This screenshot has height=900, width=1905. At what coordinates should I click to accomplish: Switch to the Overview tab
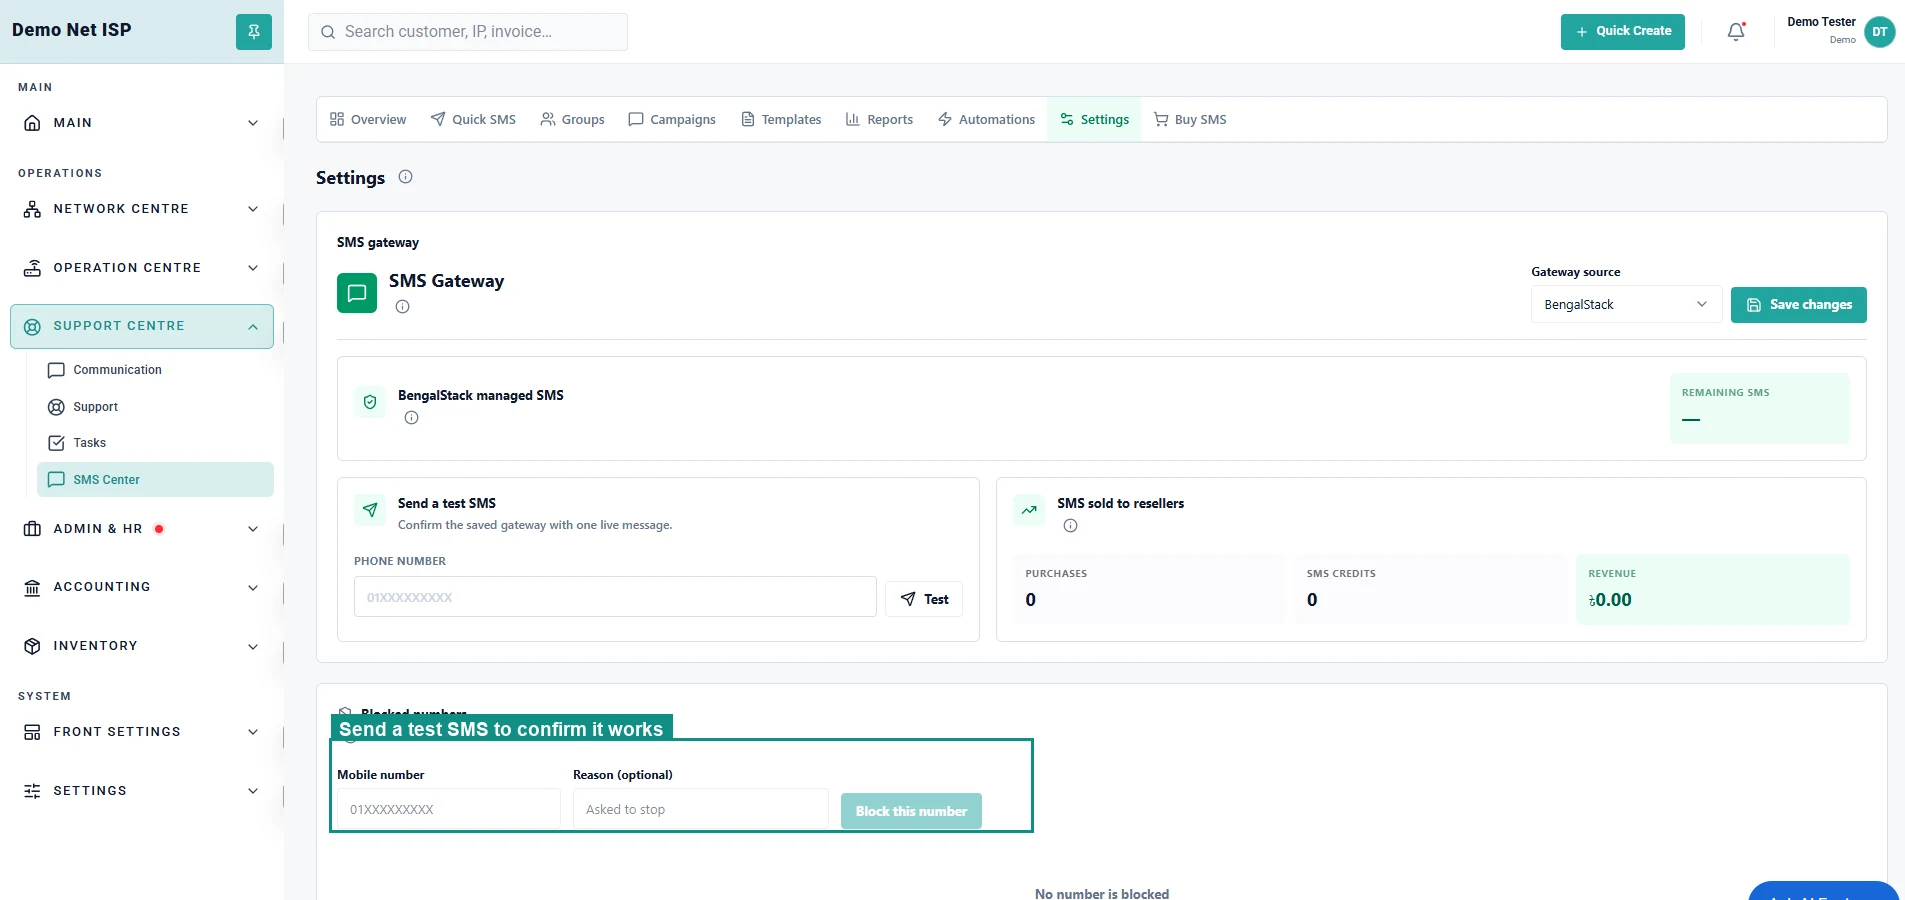368,120
